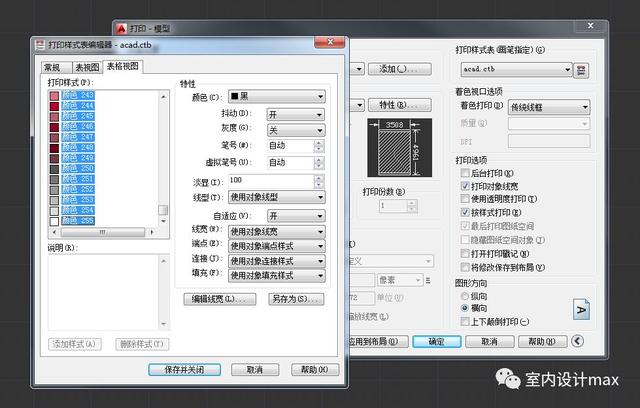Close the plot style table editor window
Image resolution: width=640 pixels, height=408 pixels.
[330, 42]
